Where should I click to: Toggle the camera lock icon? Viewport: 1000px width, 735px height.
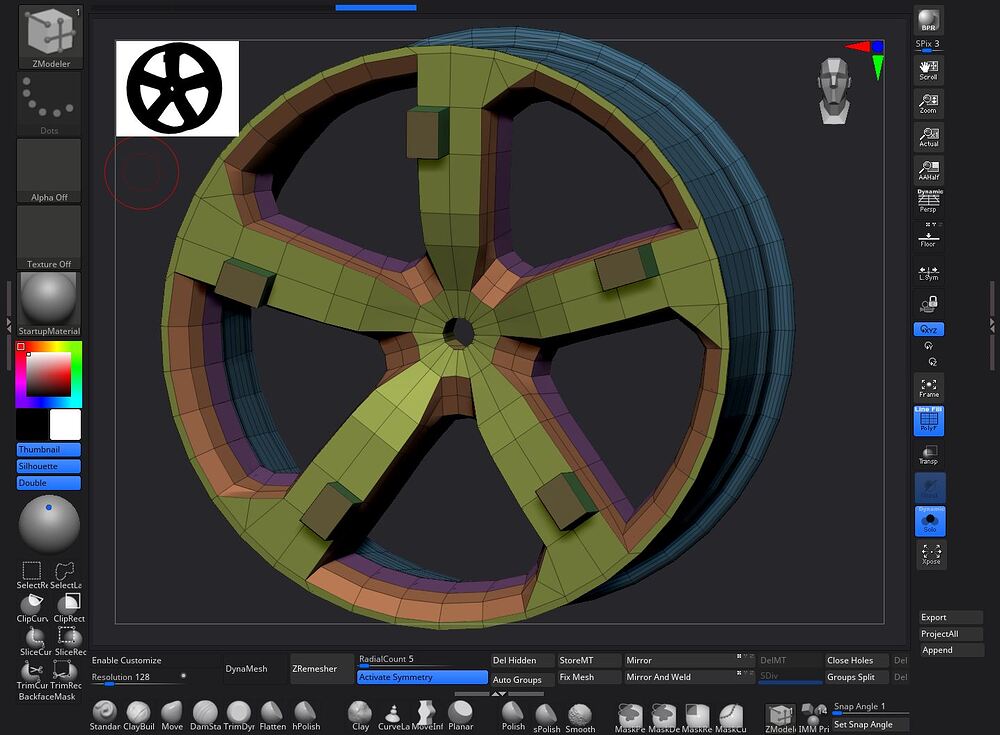pos(929,304)
